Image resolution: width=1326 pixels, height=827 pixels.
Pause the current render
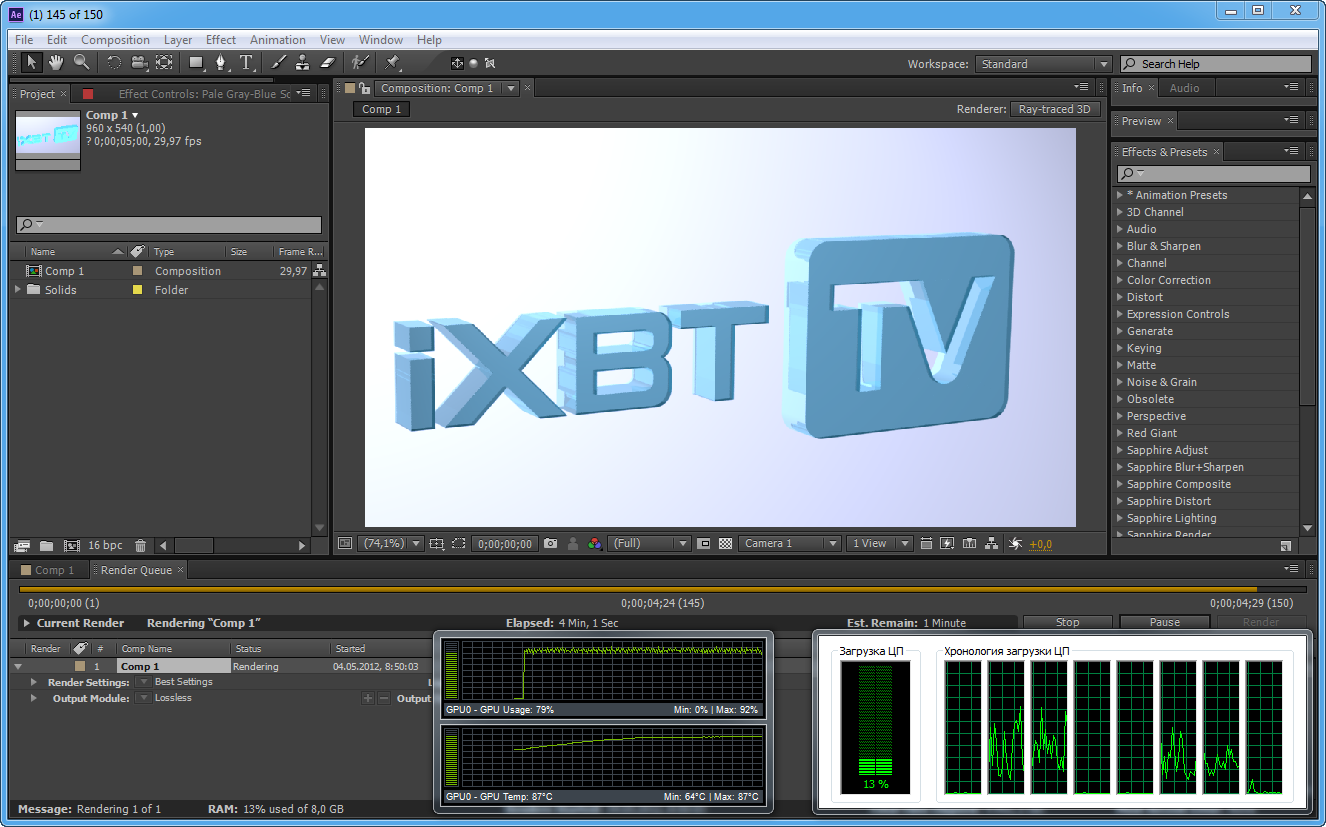point(1165,622)
